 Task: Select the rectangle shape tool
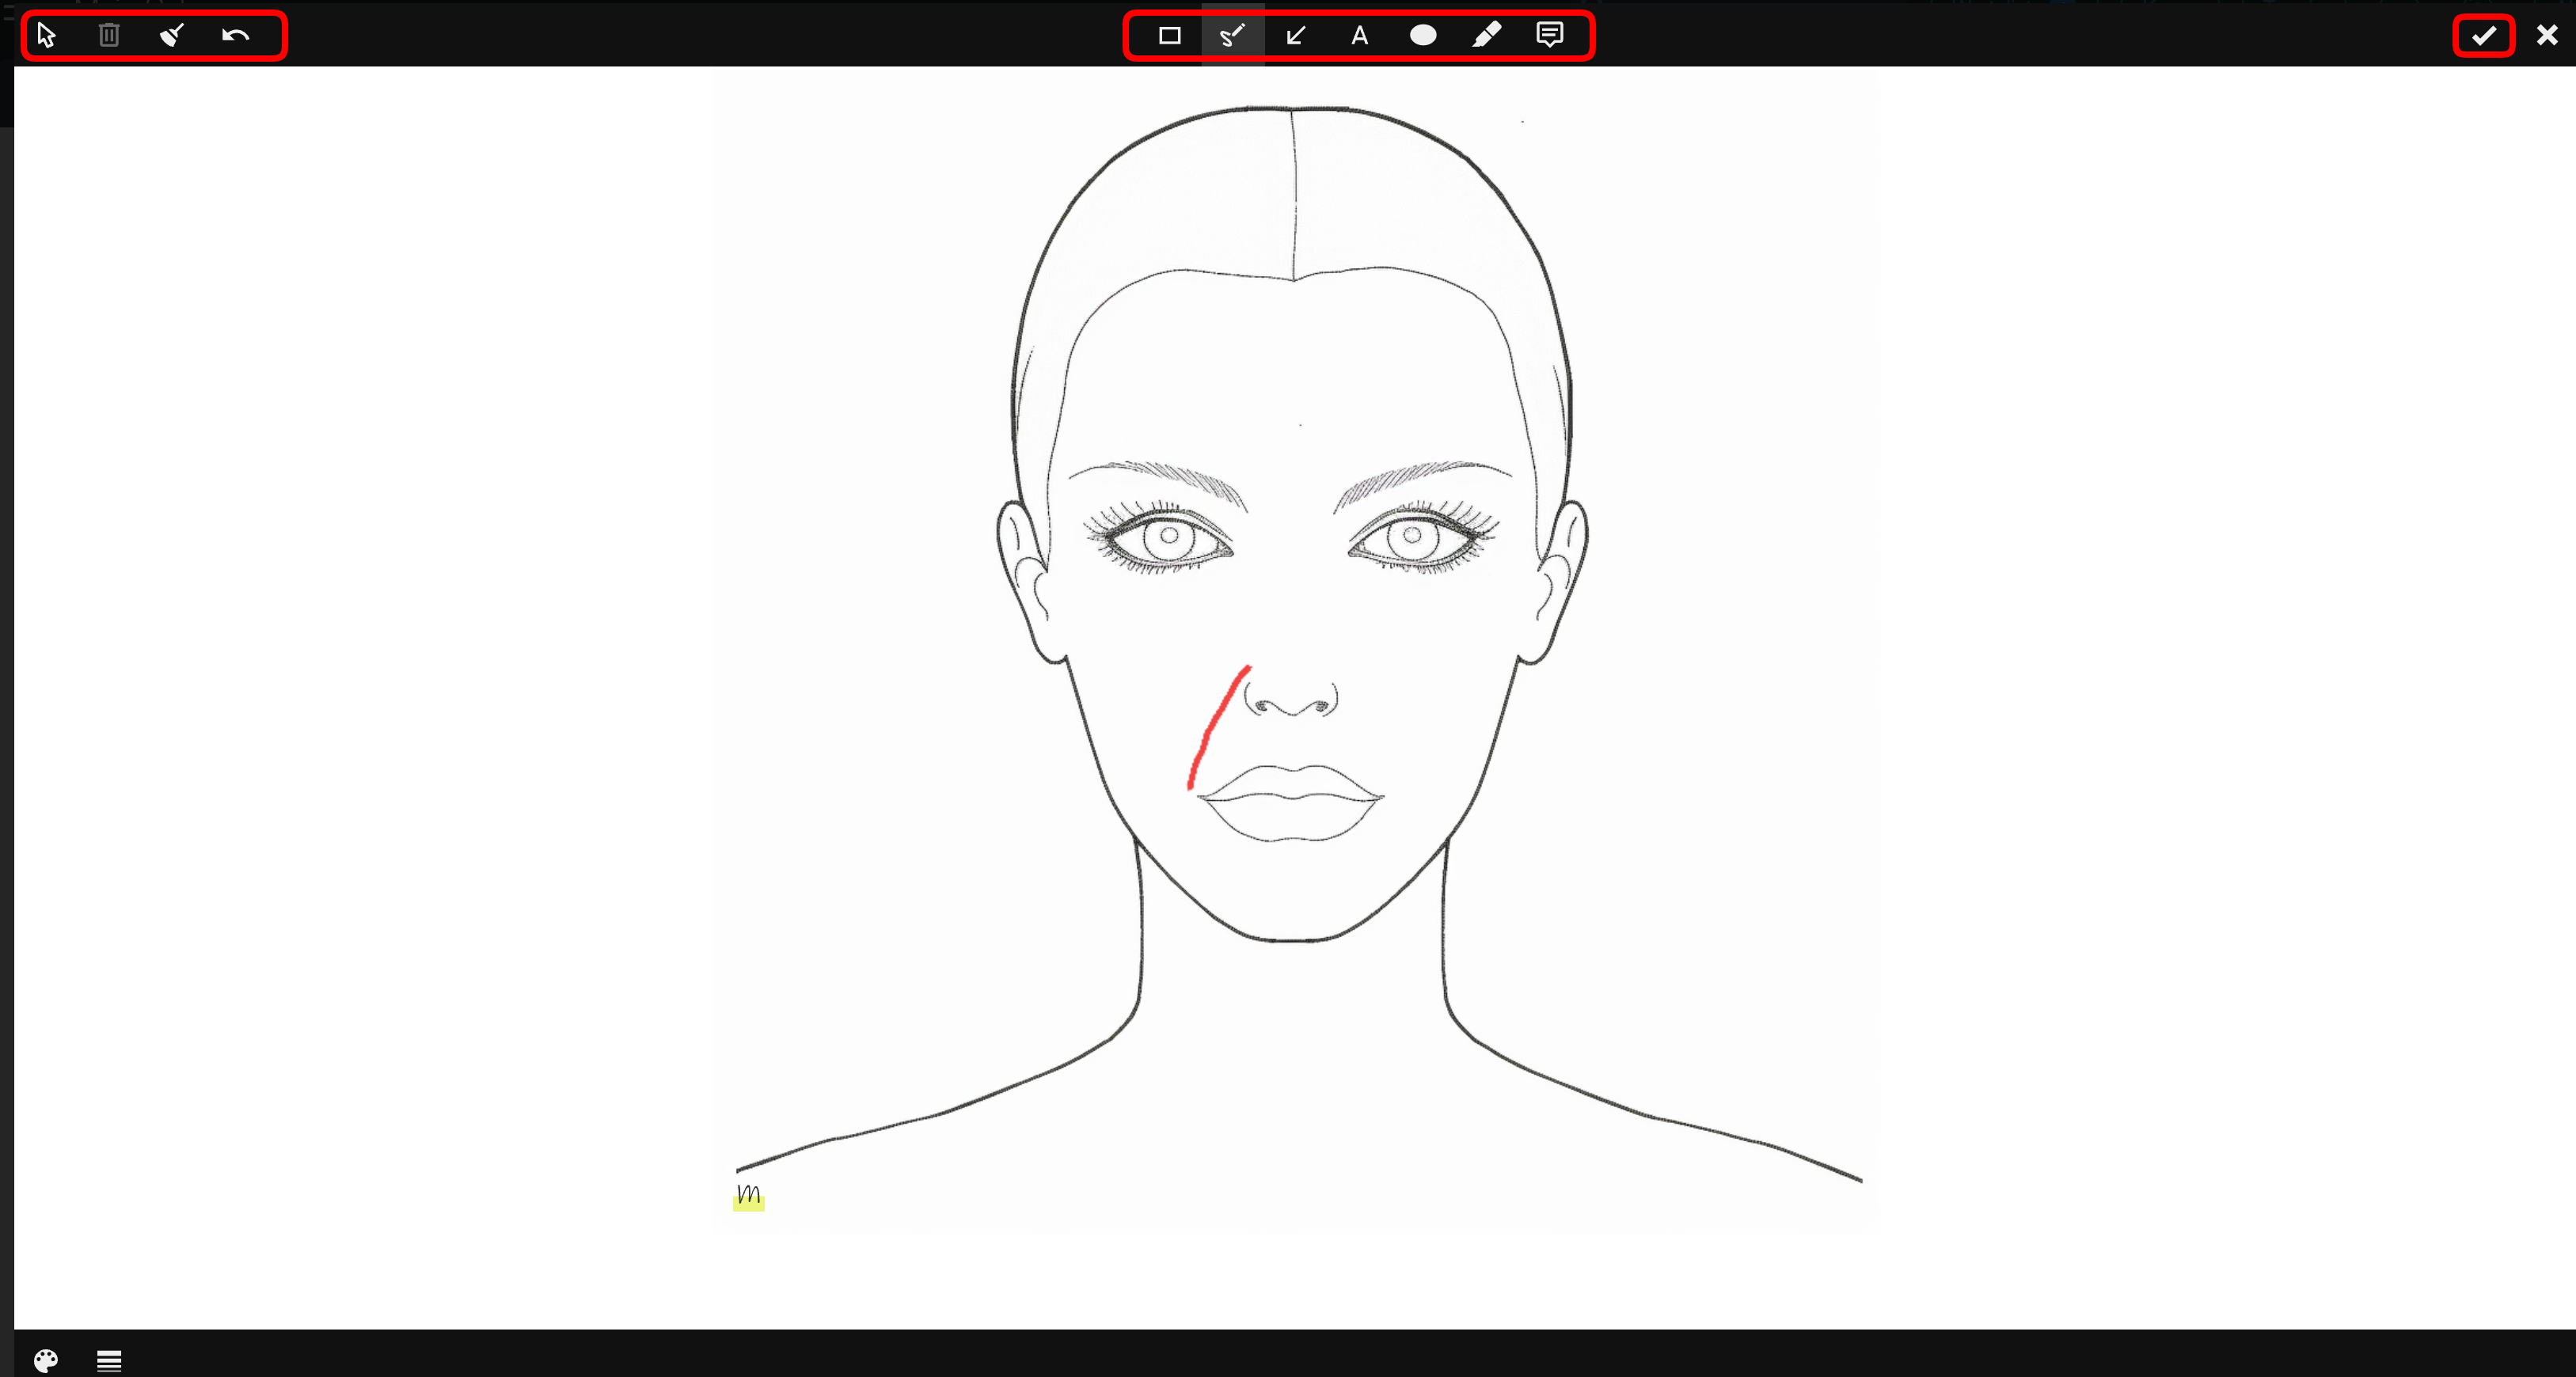click(x=1170, y=36)
